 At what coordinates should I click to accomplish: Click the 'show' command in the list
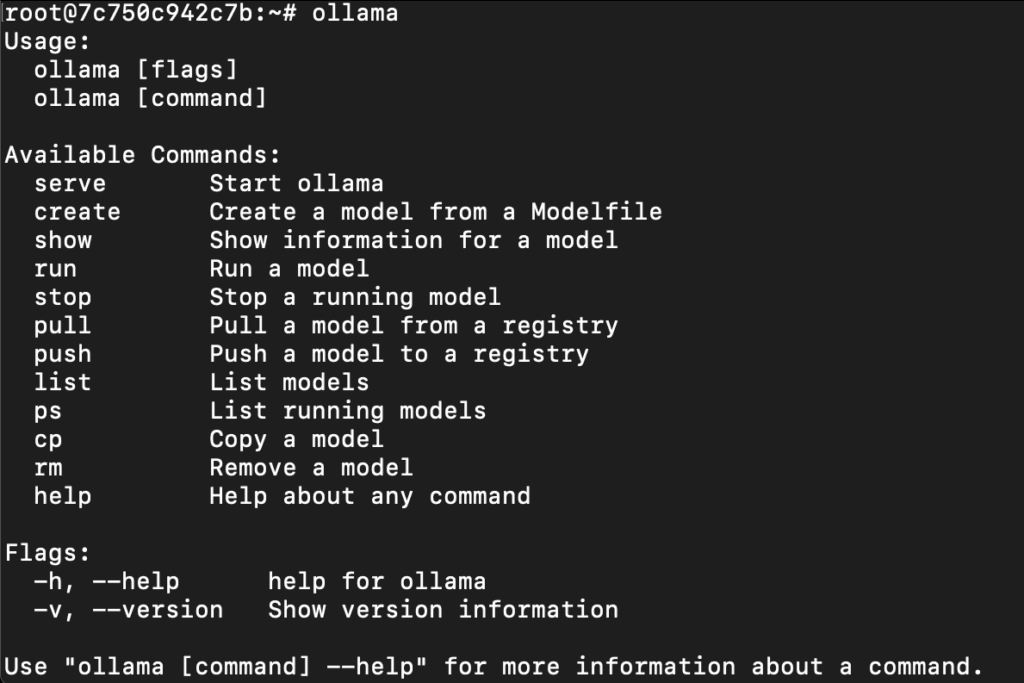62,240
